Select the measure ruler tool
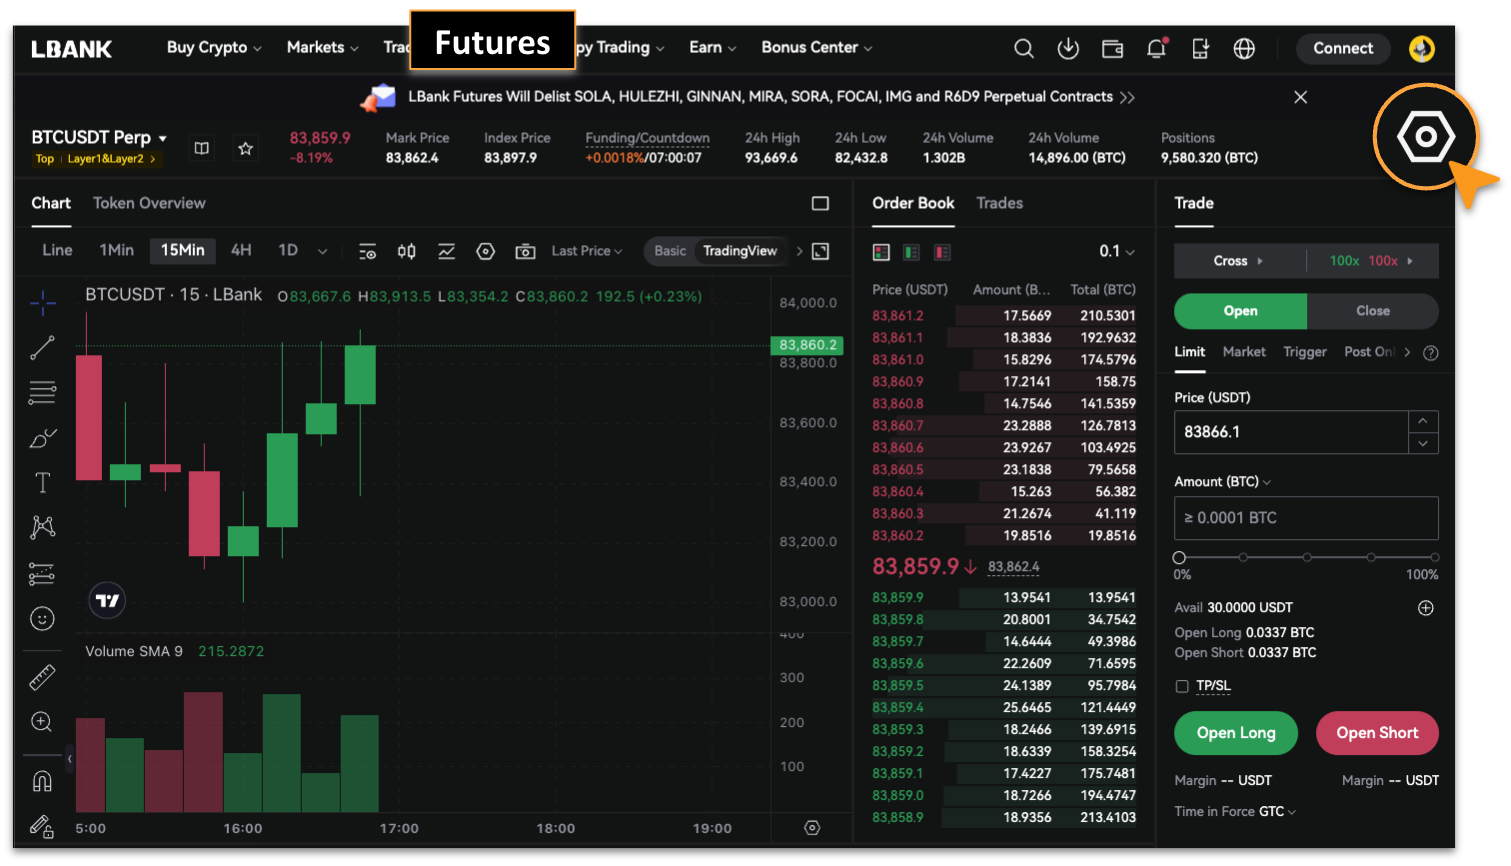The width and height of the screenshot is (1511, 866). pos(42,677)
